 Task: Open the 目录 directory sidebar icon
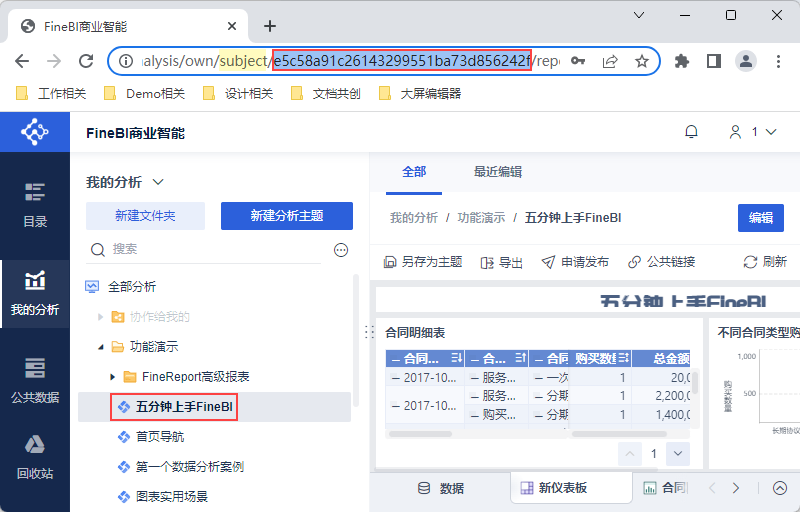click(35, 205)
